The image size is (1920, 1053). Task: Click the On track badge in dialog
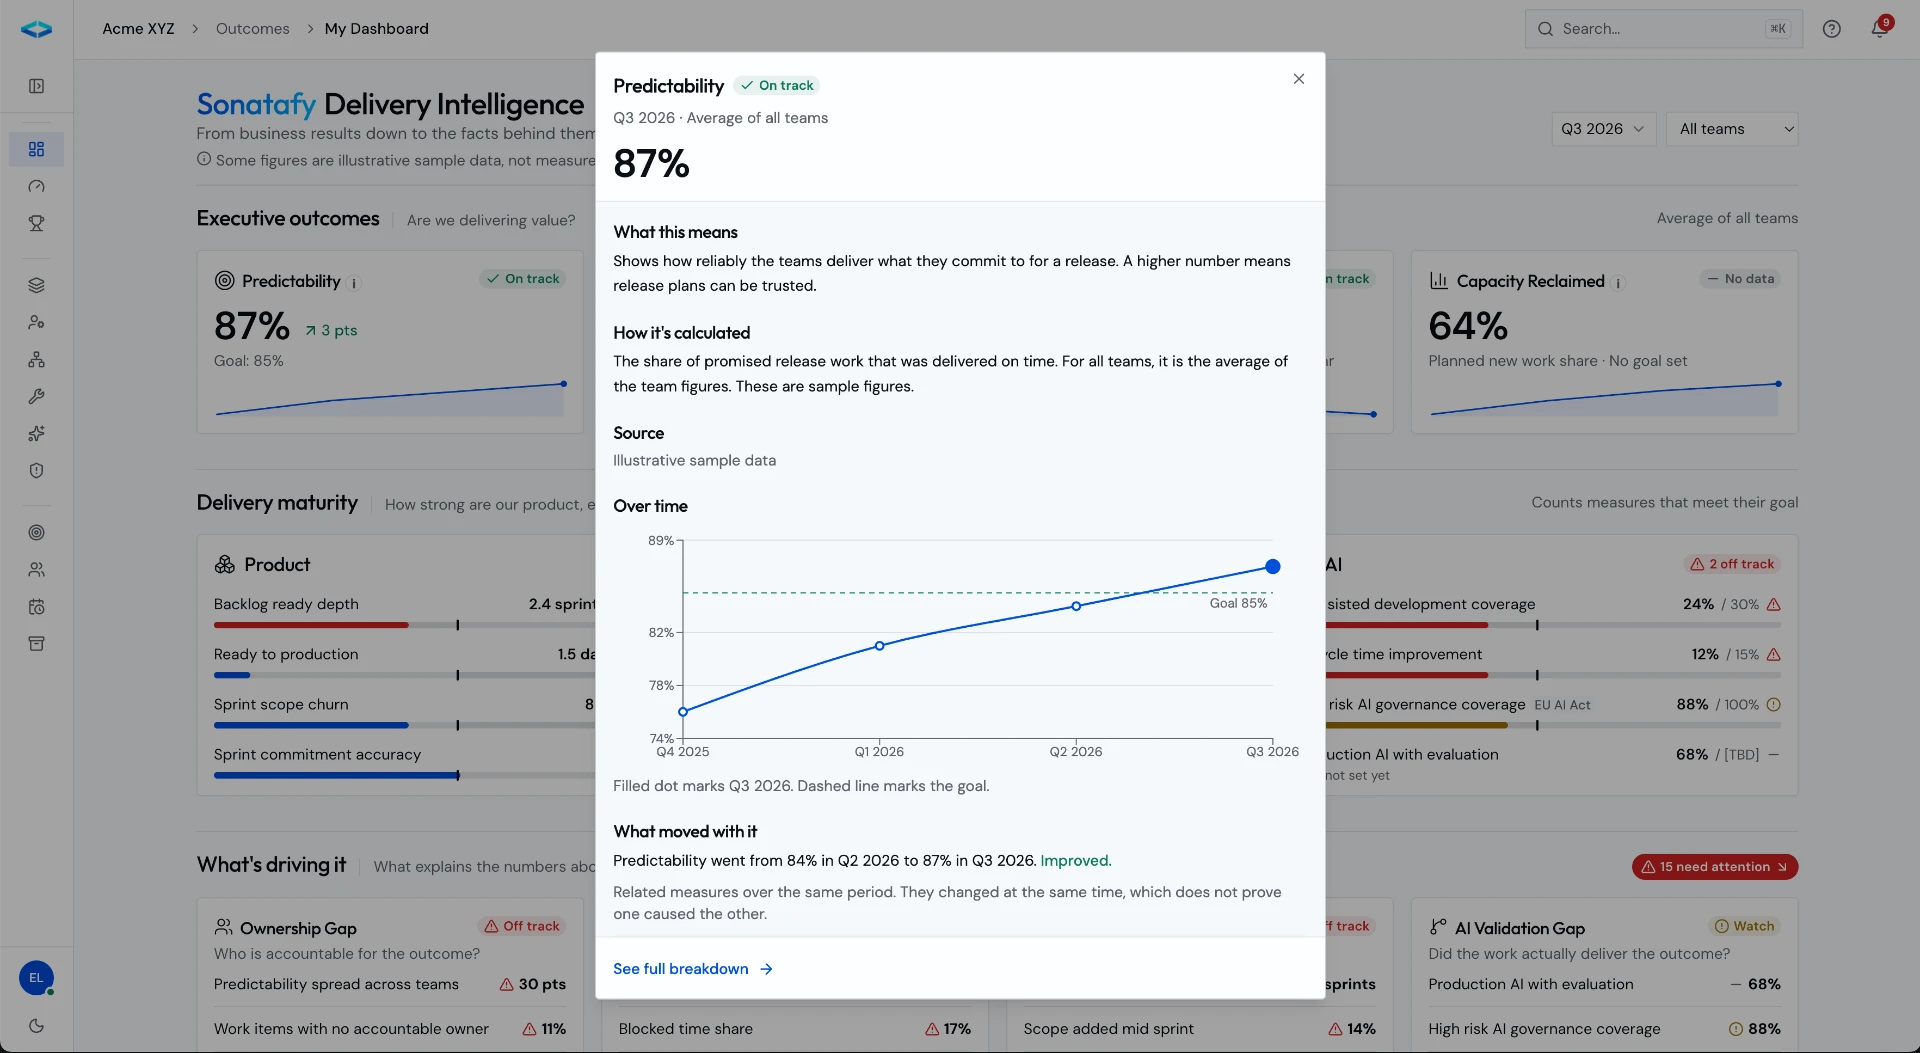click(777, 86)
